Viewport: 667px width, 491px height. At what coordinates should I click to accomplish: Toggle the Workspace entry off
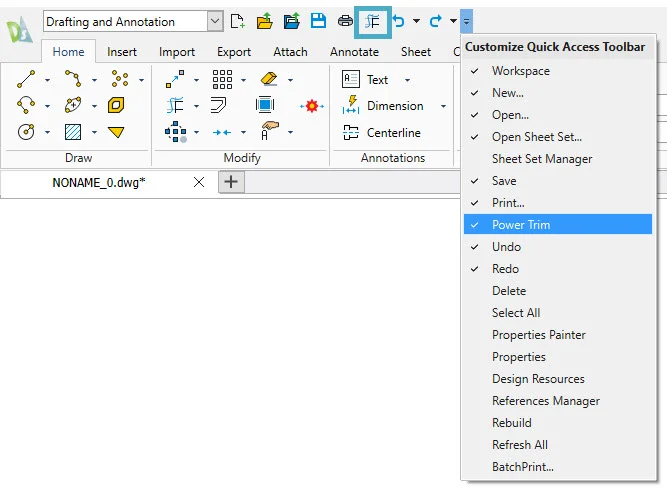coord(520,71)
